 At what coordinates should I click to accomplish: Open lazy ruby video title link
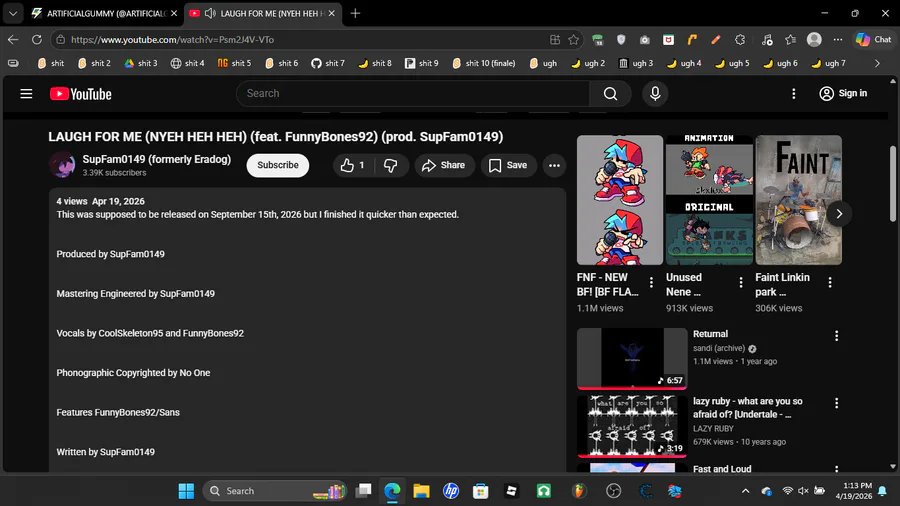tap(747, 408)
